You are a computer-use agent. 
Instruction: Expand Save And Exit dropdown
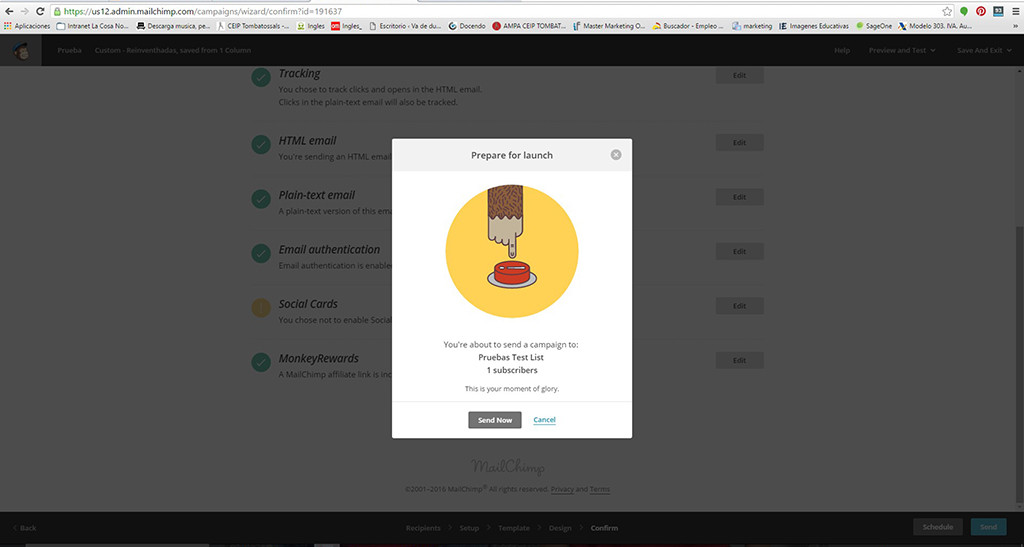[984, 50]
